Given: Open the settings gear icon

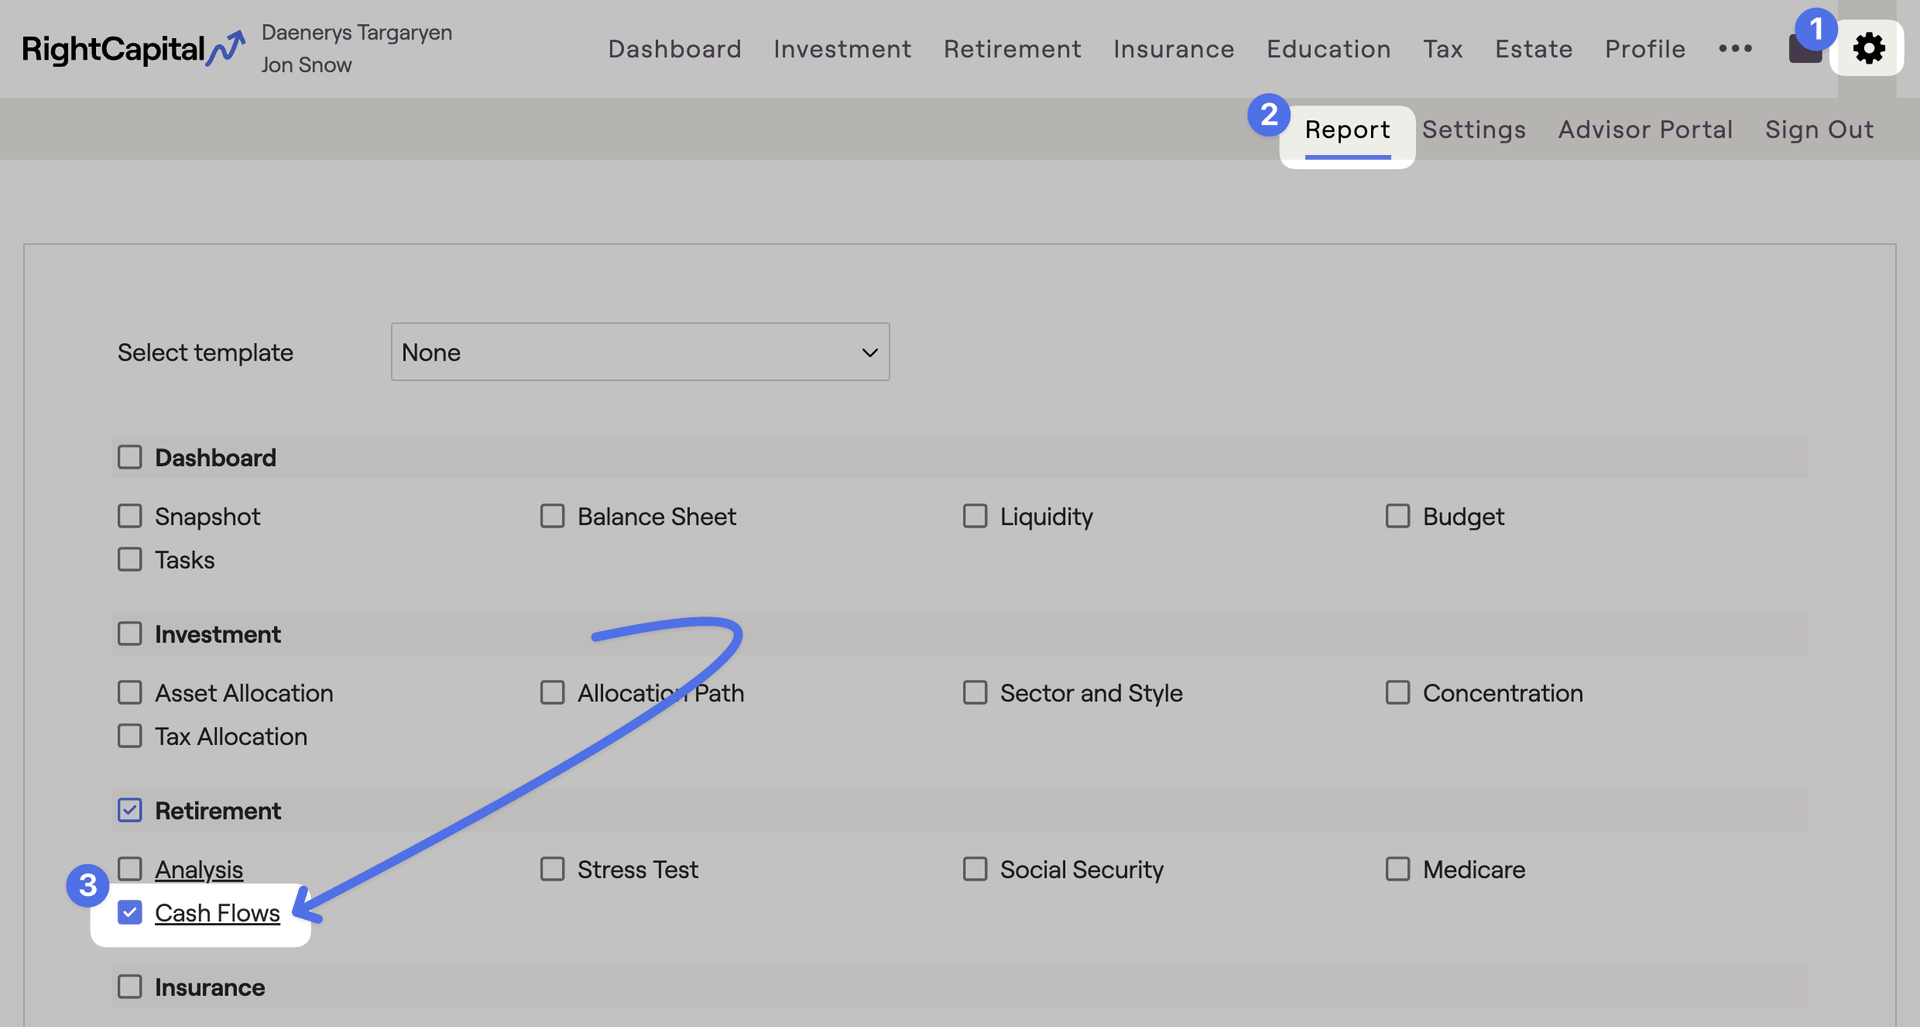Looking at the screenshot, I should tap(1868, 48).
